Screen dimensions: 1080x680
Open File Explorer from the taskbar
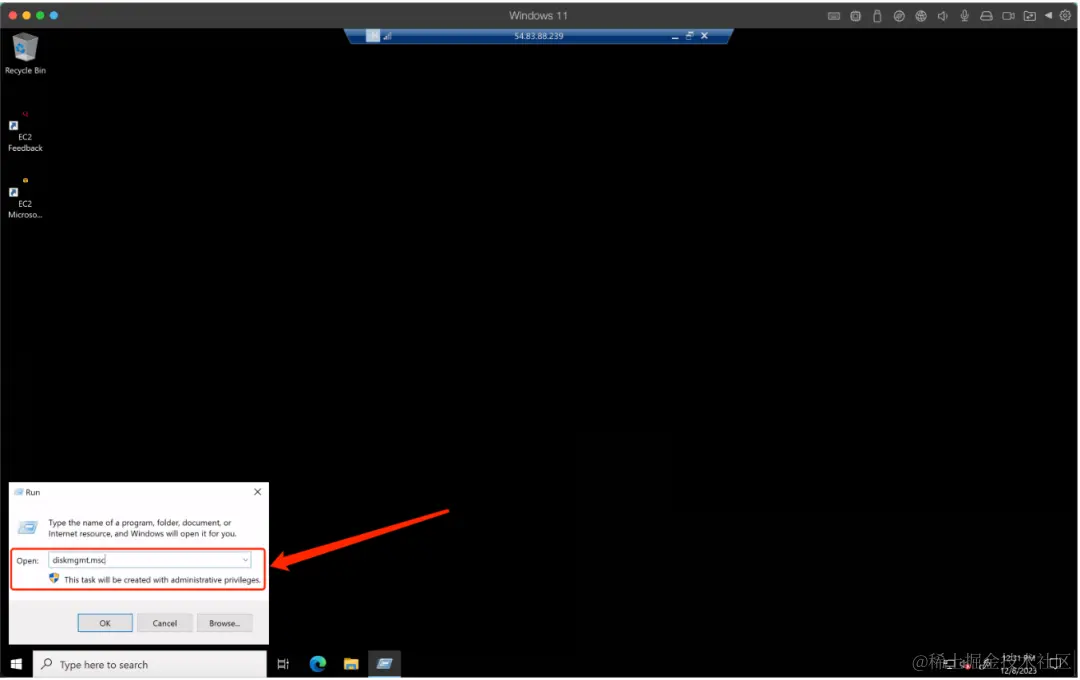tap(351, 664)
